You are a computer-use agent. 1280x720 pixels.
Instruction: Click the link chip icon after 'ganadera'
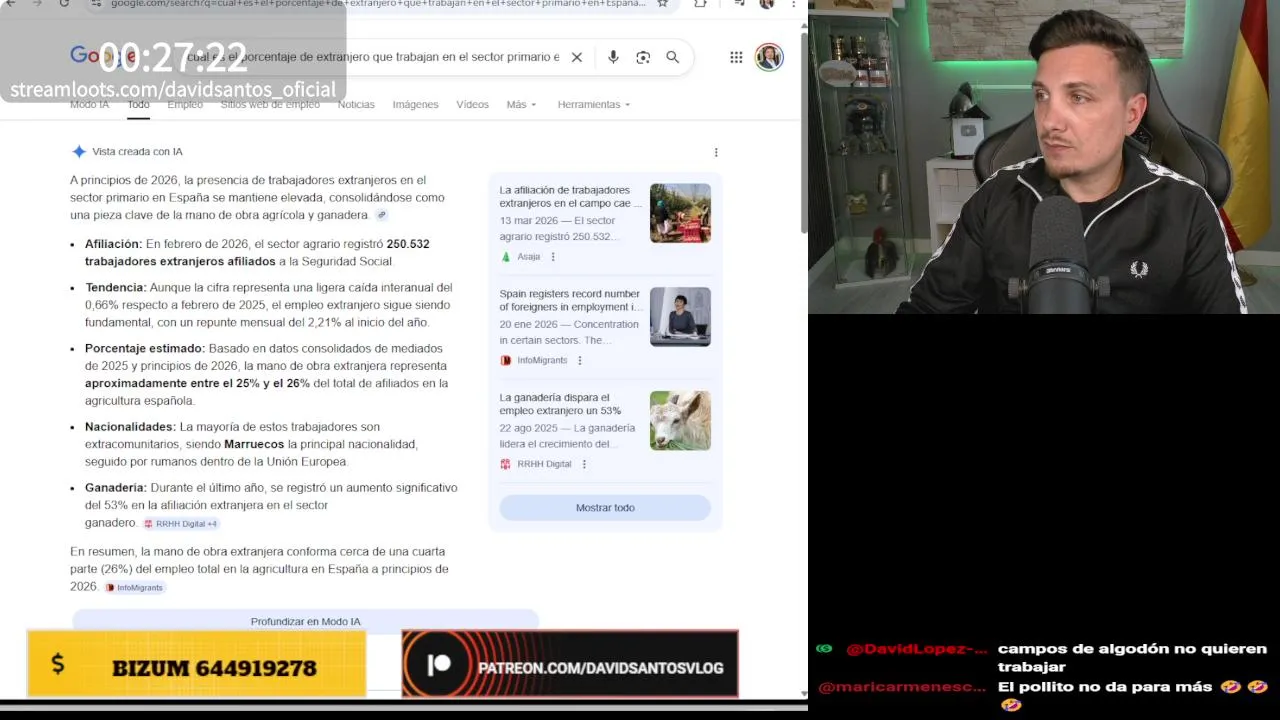point(381,215)
